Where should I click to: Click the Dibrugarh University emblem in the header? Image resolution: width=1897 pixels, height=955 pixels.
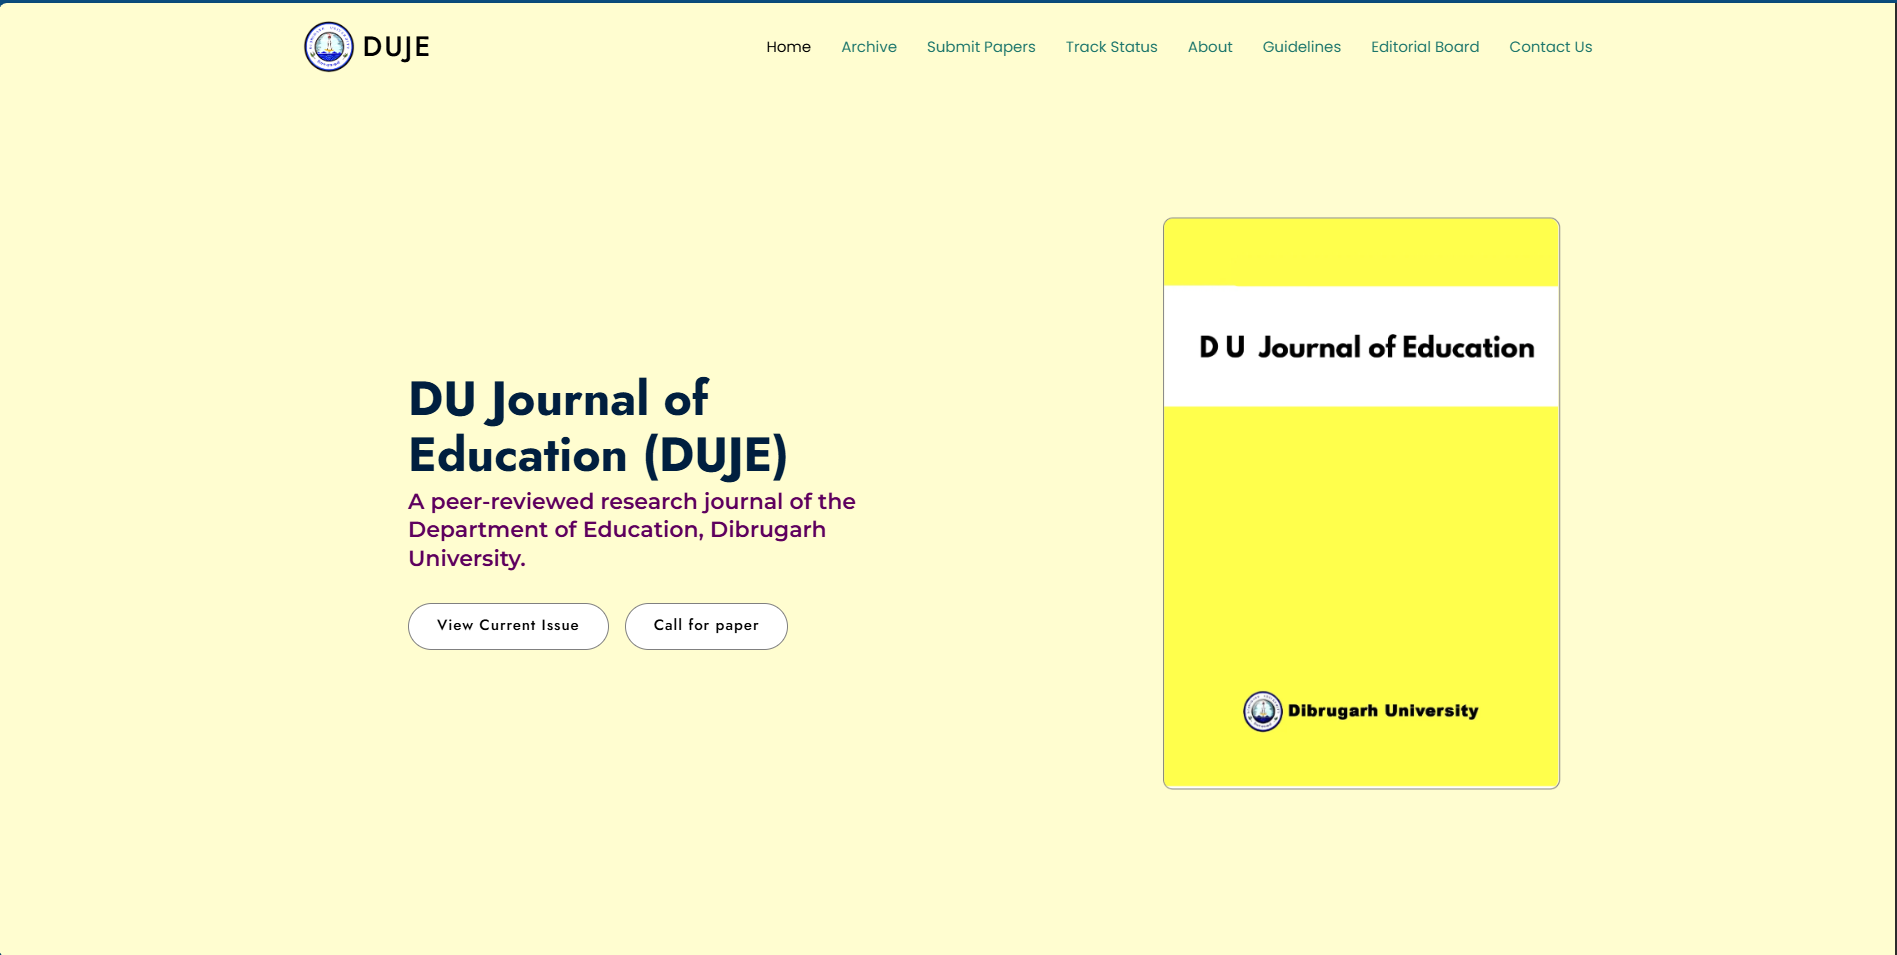(x=328, y=47)
